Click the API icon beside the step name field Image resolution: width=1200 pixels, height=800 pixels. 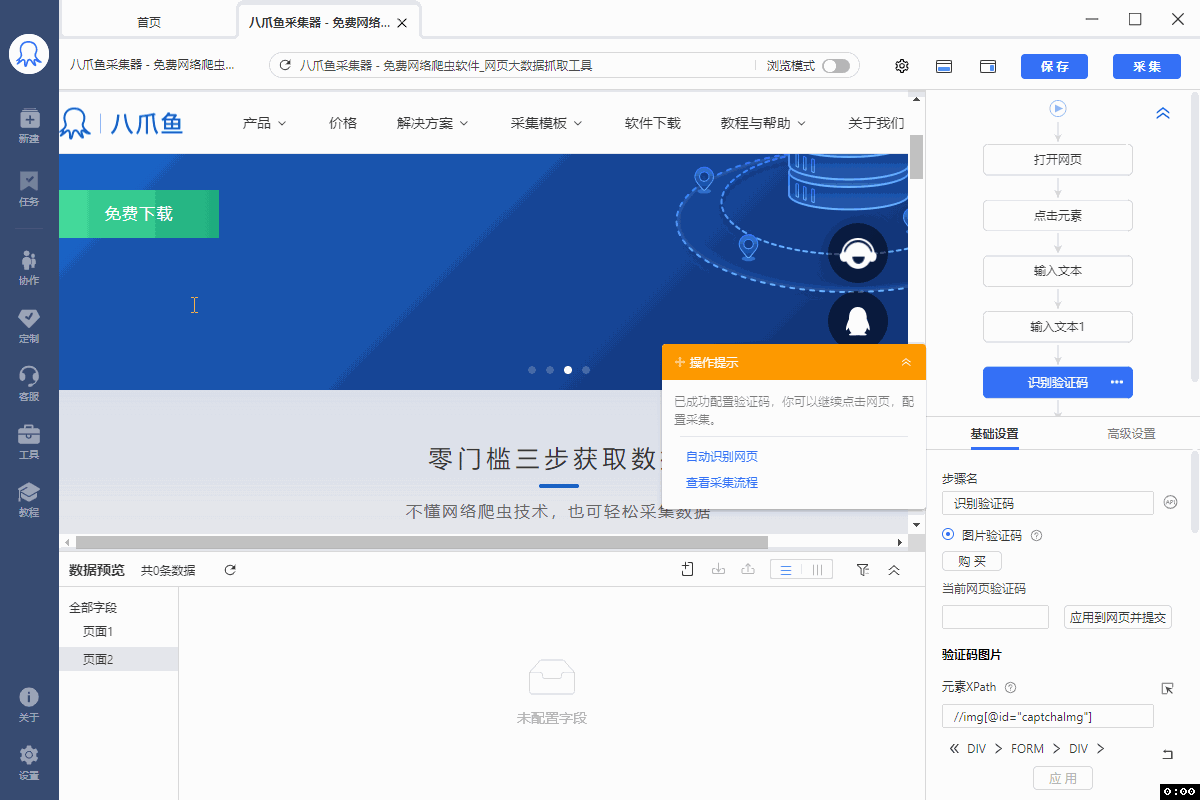(1170, 502)
